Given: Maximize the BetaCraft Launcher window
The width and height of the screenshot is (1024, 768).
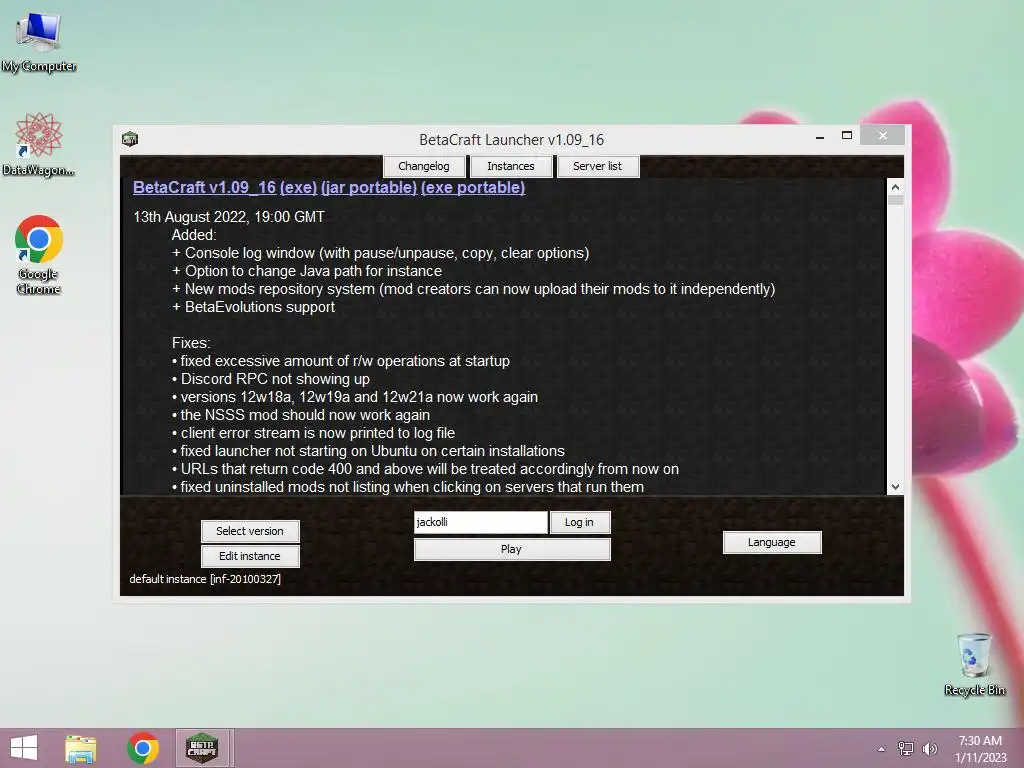Looking at the screenshot, I should pyautogui.click(x=847, y=136).
